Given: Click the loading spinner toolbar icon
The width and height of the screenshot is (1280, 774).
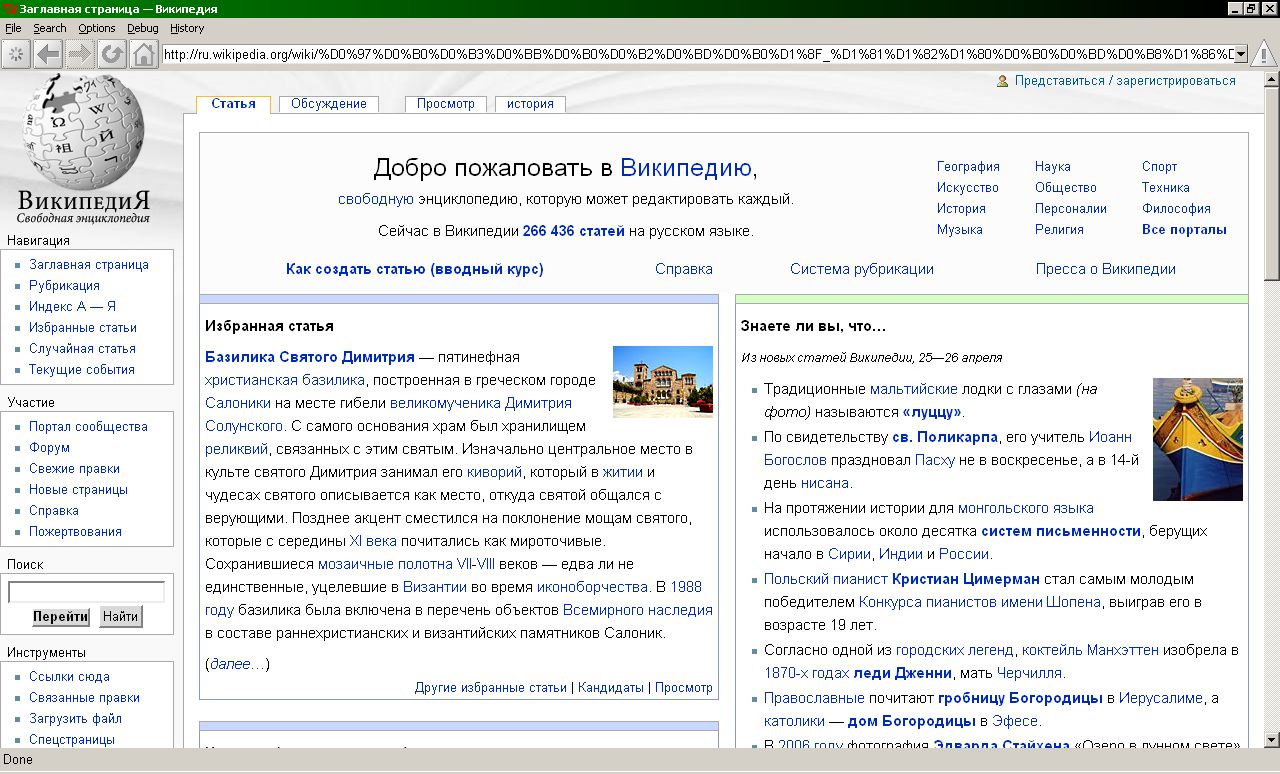Looking at the screenshot, I should pyautogui.click(x=16, y=54).
